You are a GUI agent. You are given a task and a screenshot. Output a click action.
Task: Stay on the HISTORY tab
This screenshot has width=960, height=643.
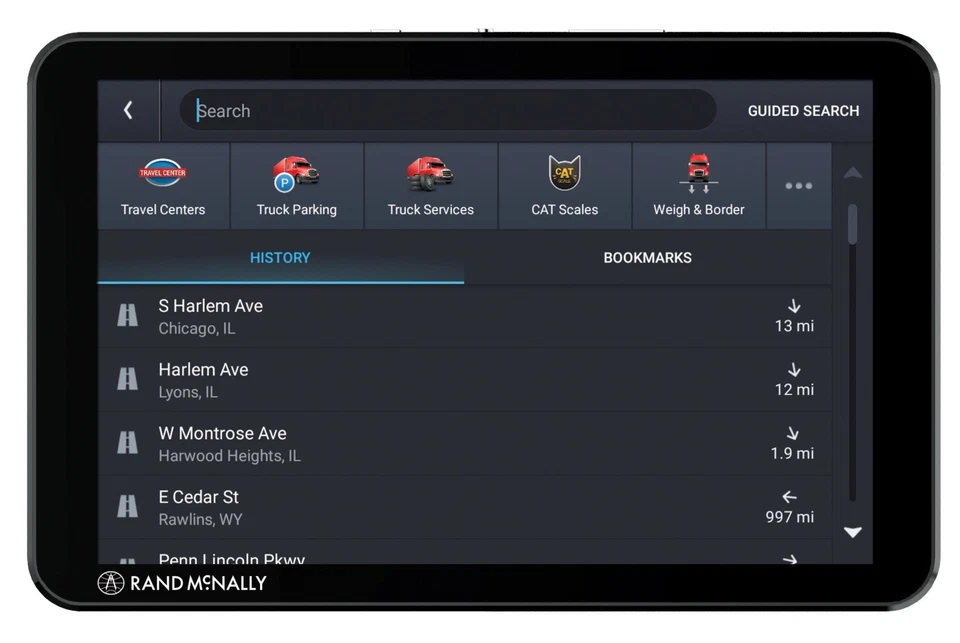pyautogui.click(x=280, y=257)
